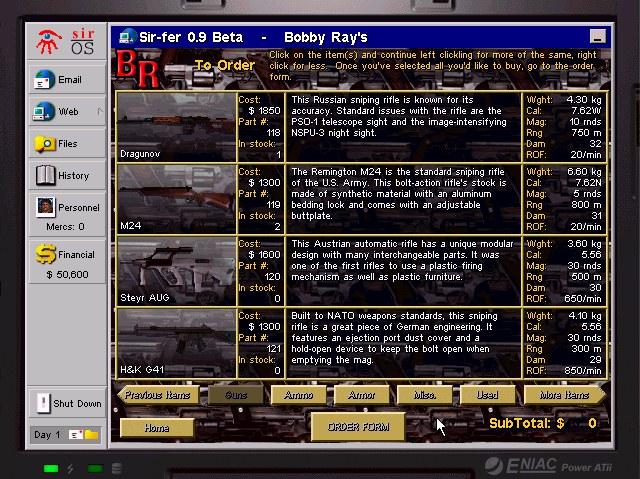Add the Steyr AUG rifle to order
The height and width of the screenshot is (479, 640).
(x=176, y=270)
